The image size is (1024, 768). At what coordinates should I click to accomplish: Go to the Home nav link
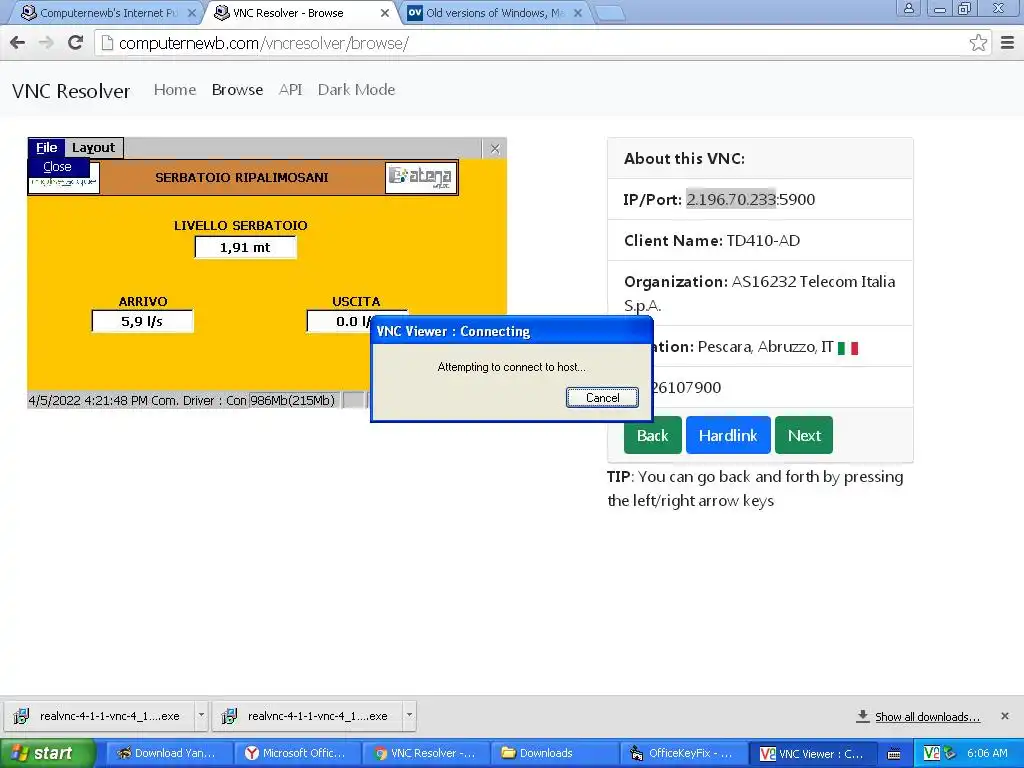[x=175, y=89]
